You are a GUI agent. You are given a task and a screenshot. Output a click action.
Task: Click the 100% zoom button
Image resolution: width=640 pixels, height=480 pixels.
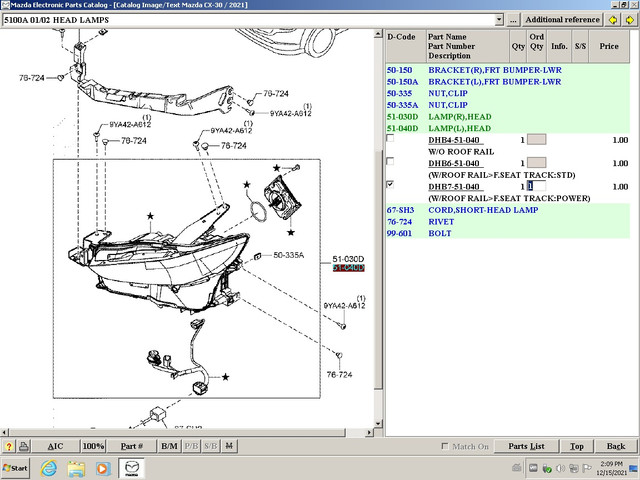point(93,446)
